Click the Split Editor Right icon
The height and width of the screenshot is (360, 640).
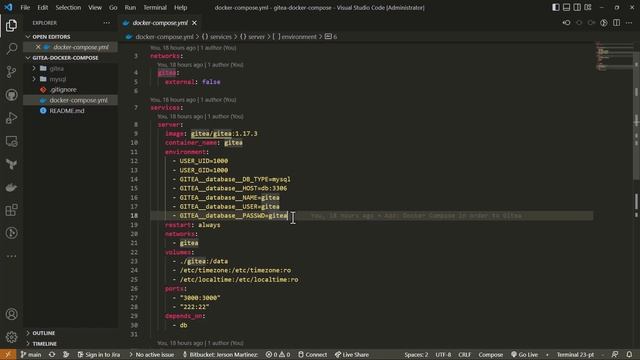(616, 23)
